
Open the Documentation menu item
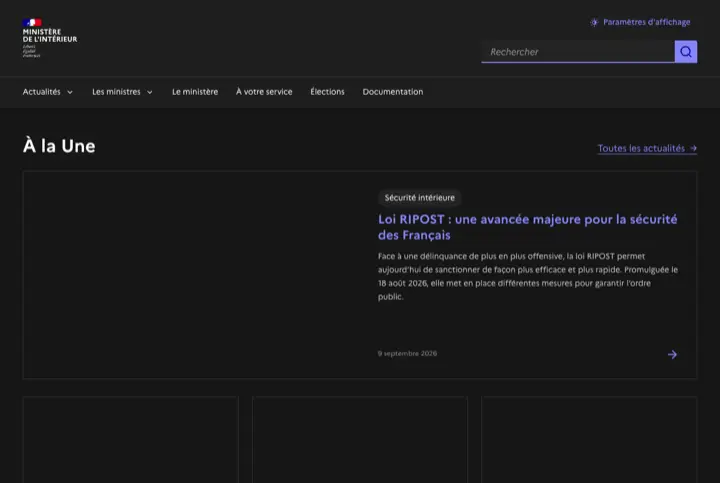coord(393,92)
